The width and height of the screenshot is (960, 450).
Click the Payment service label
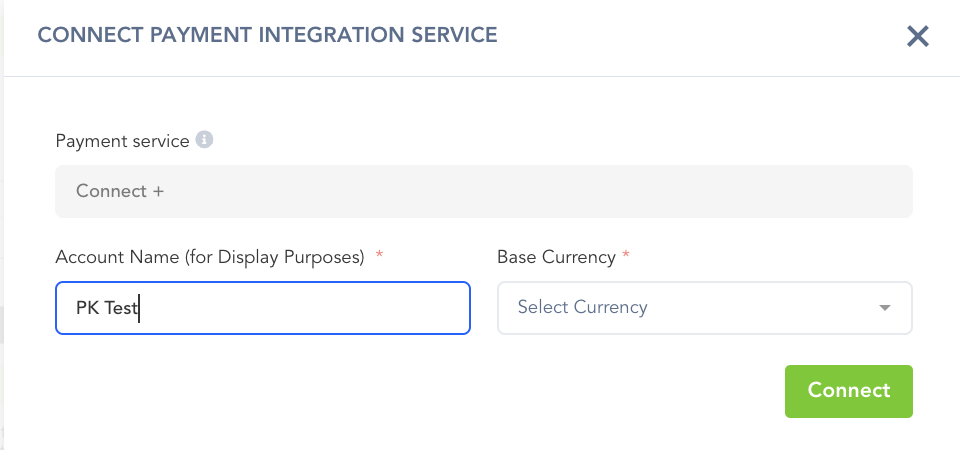pyautogui.click(x=122, y=141)
